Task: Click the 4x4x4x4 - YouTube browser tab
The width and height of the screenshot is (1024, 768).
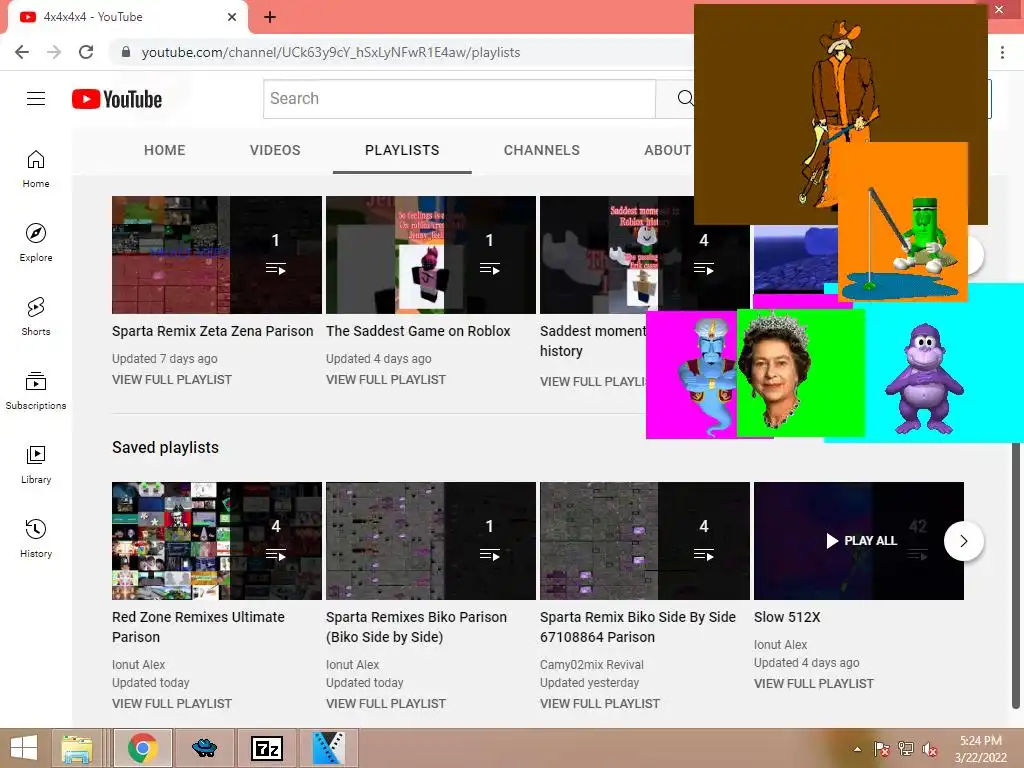Action: (x=127, y=17)
